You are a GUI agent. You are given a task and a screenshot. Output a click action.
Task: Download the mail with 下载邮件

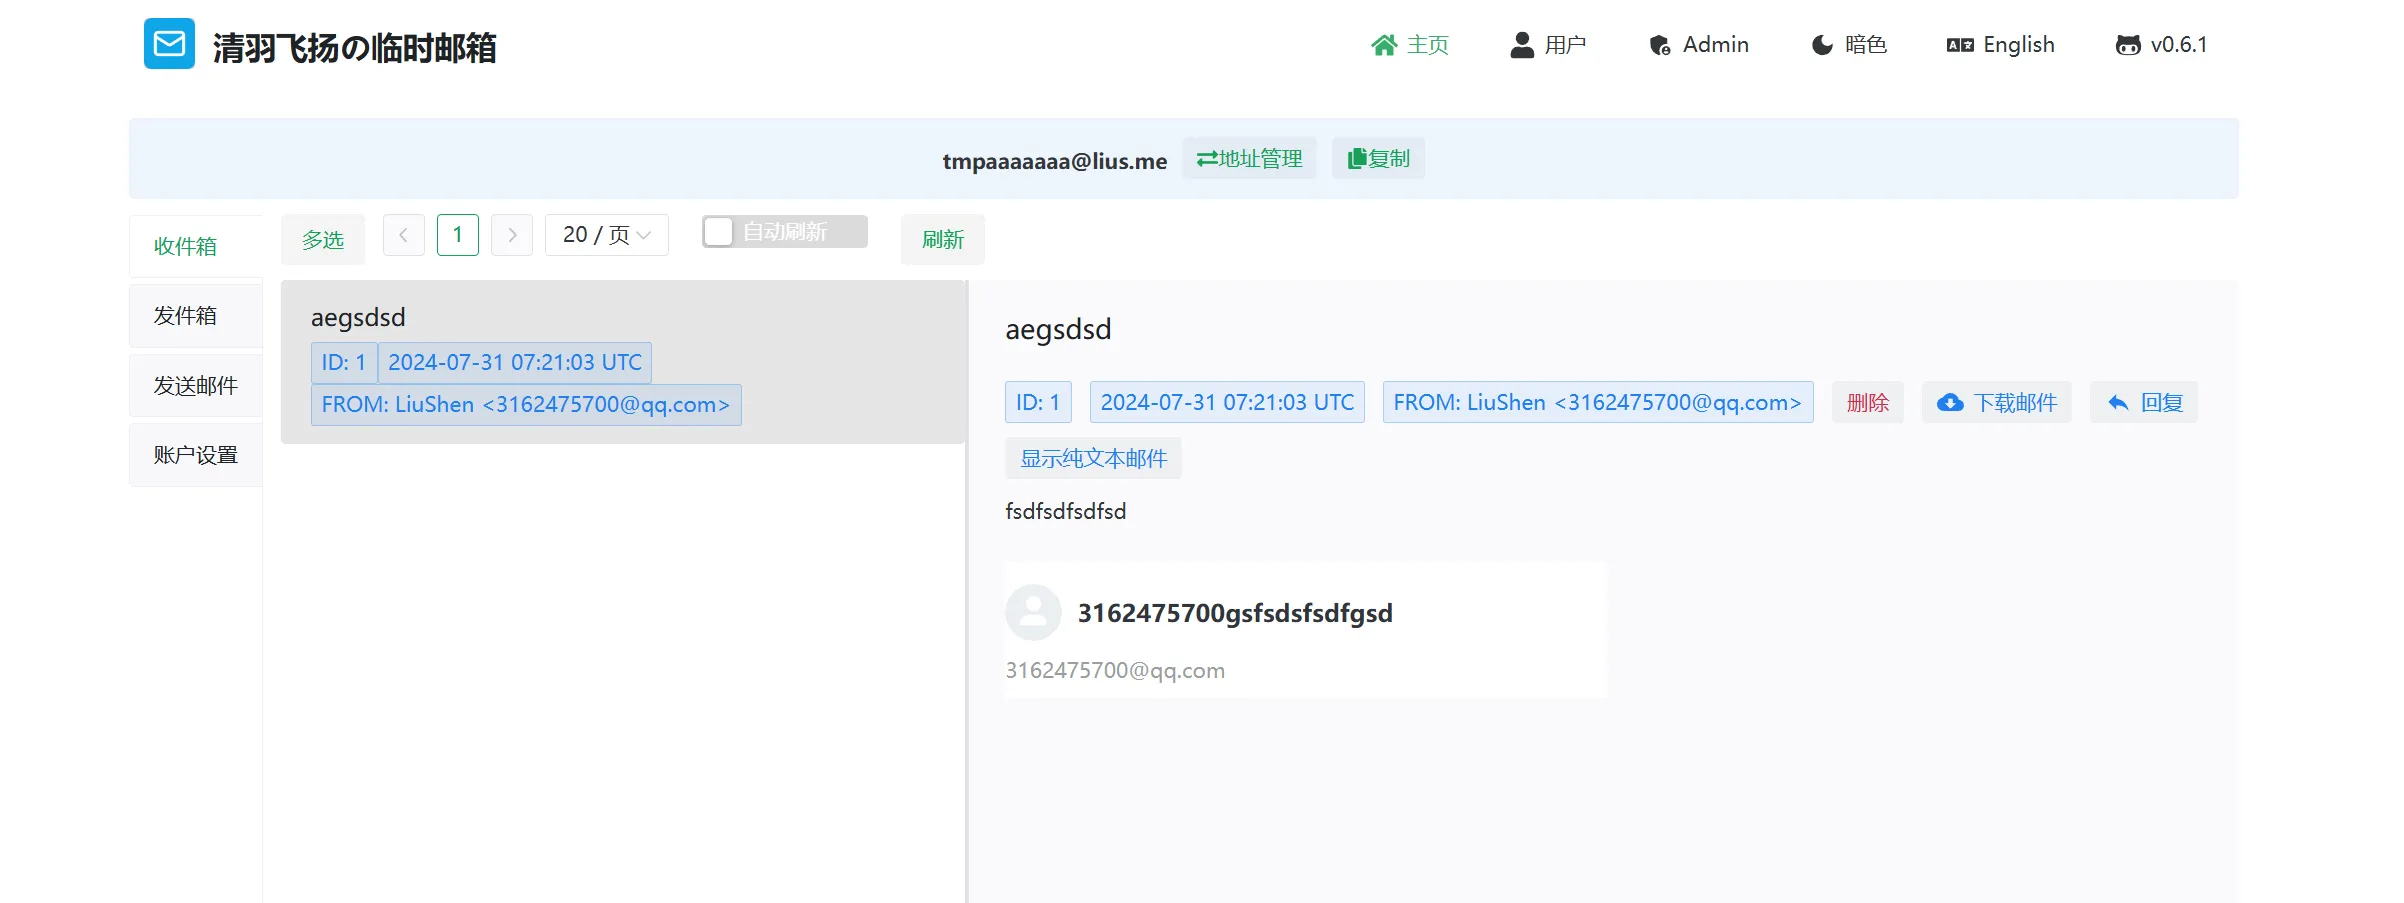coord(1996,403)
